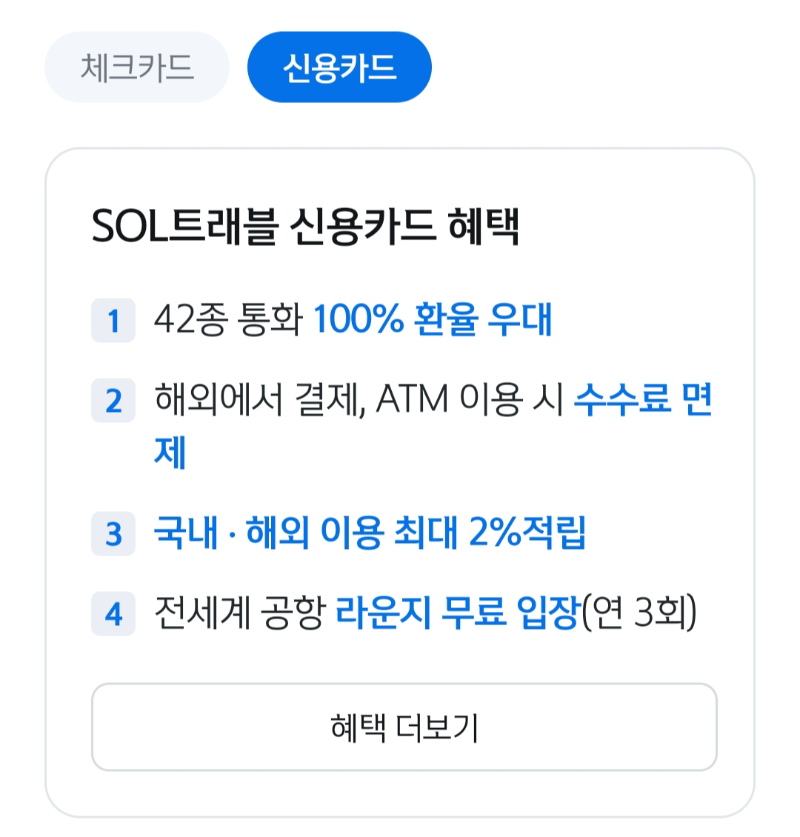Click the numbered badge 2 icon
This screenshot has width=800, height=837.
pyautogui.click(x=113, y=401)
